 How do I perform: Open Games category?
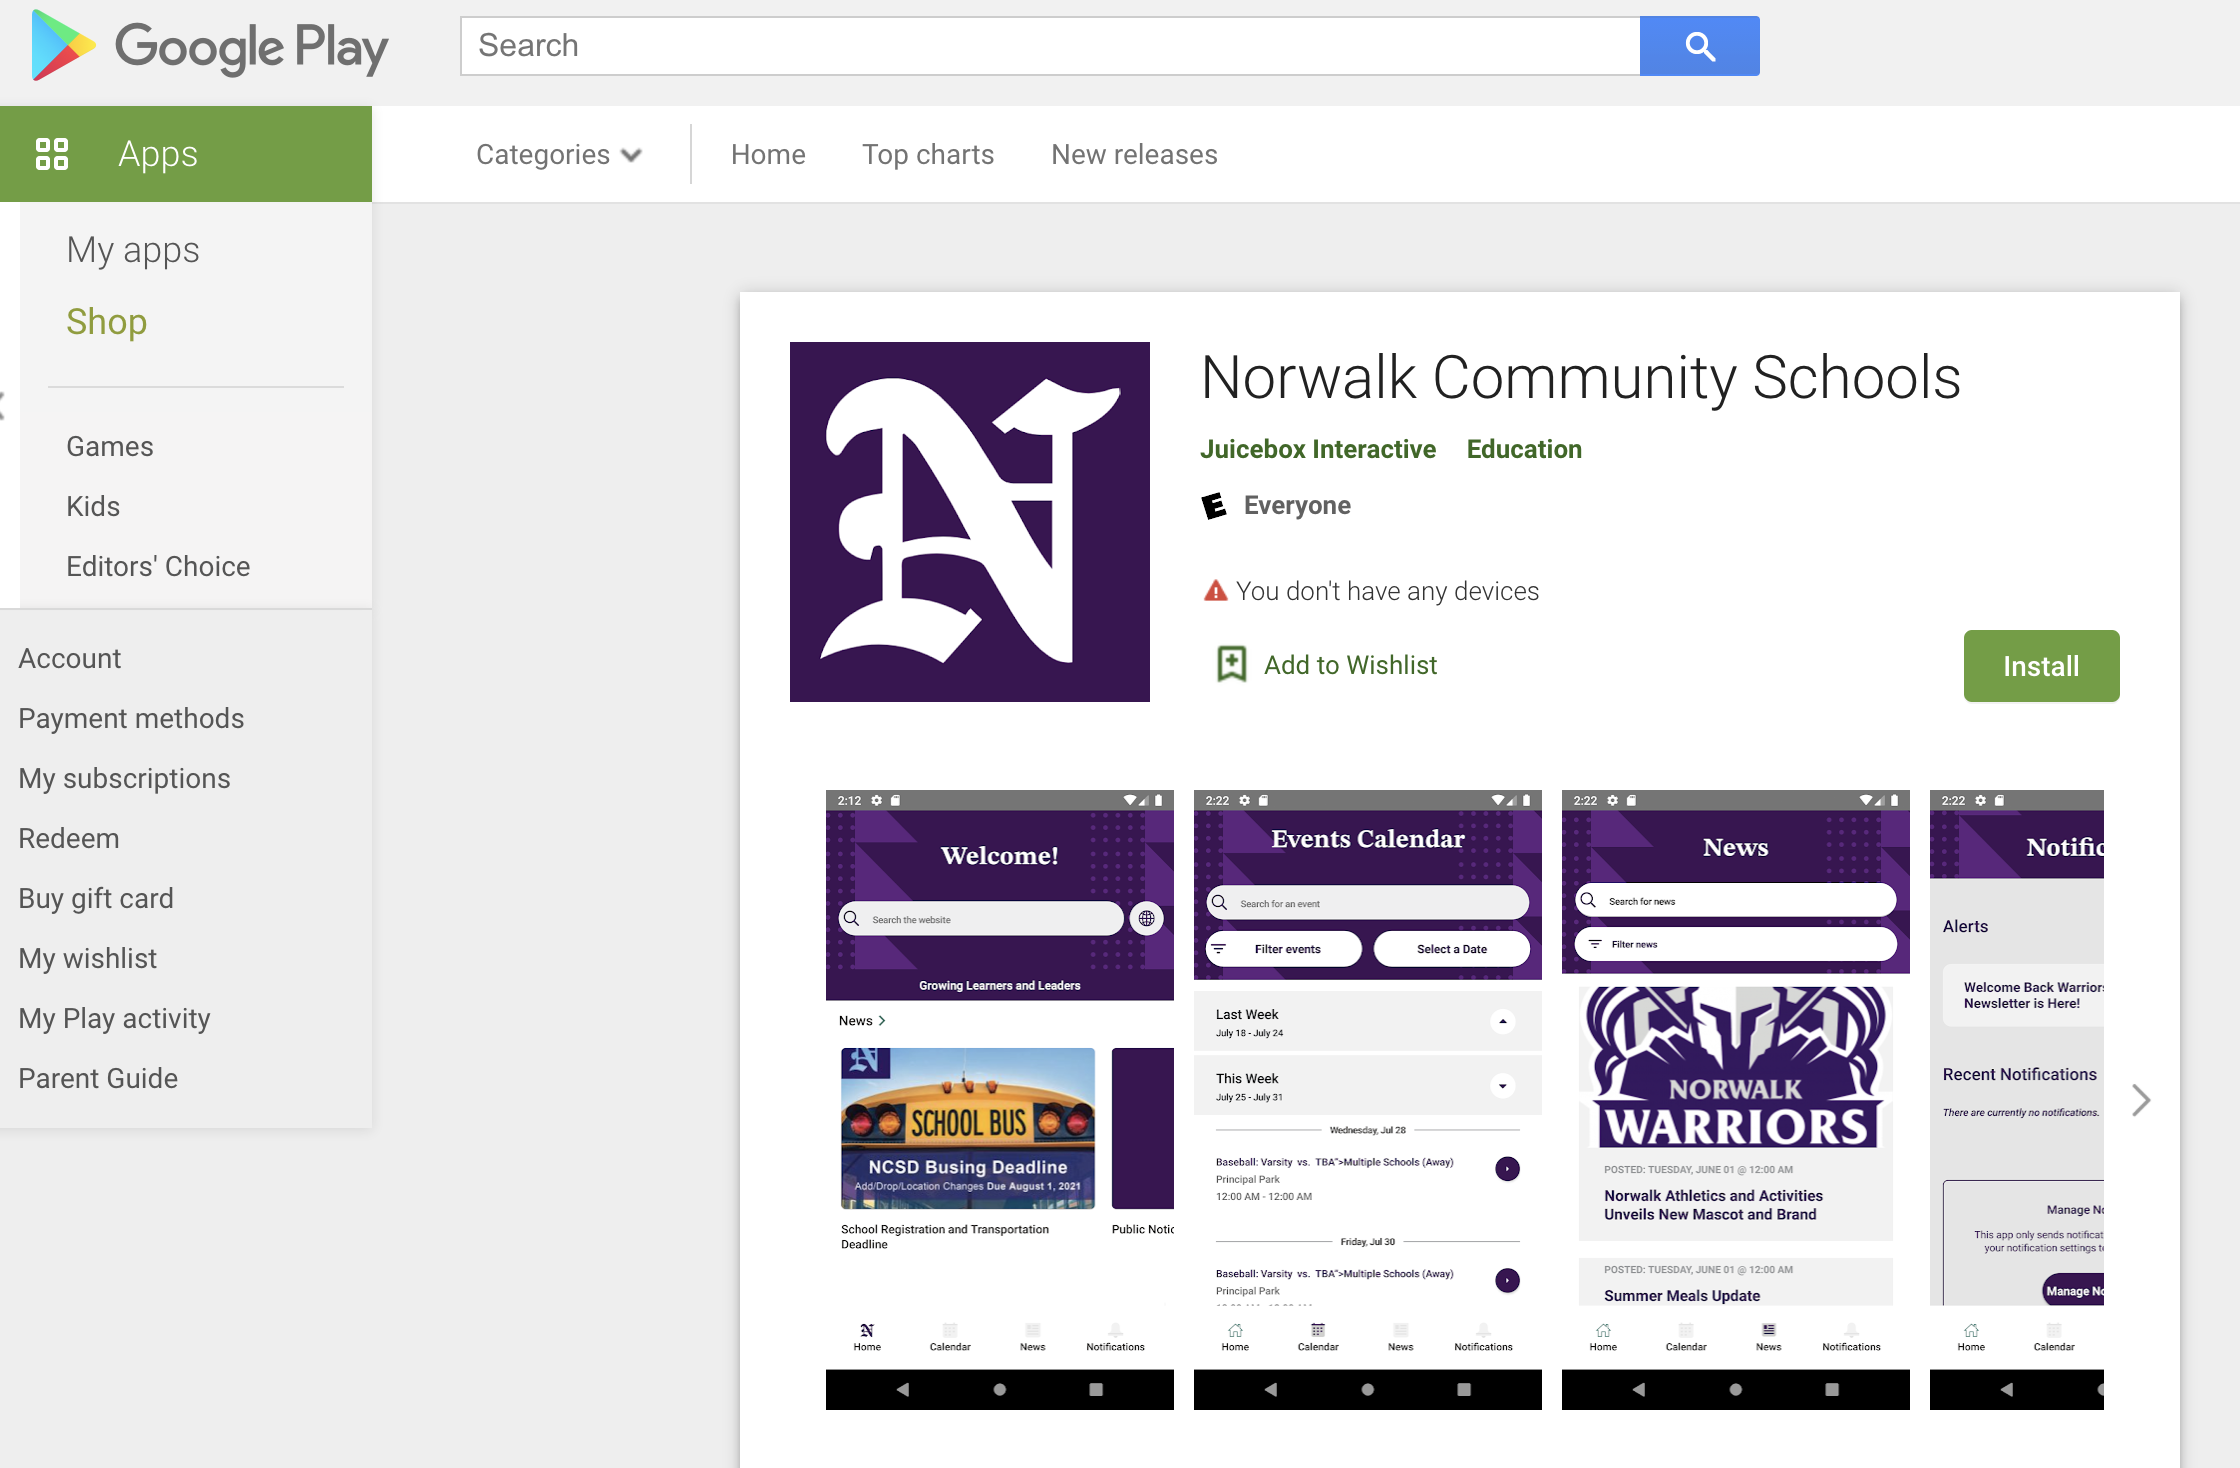tap(110, 446)
